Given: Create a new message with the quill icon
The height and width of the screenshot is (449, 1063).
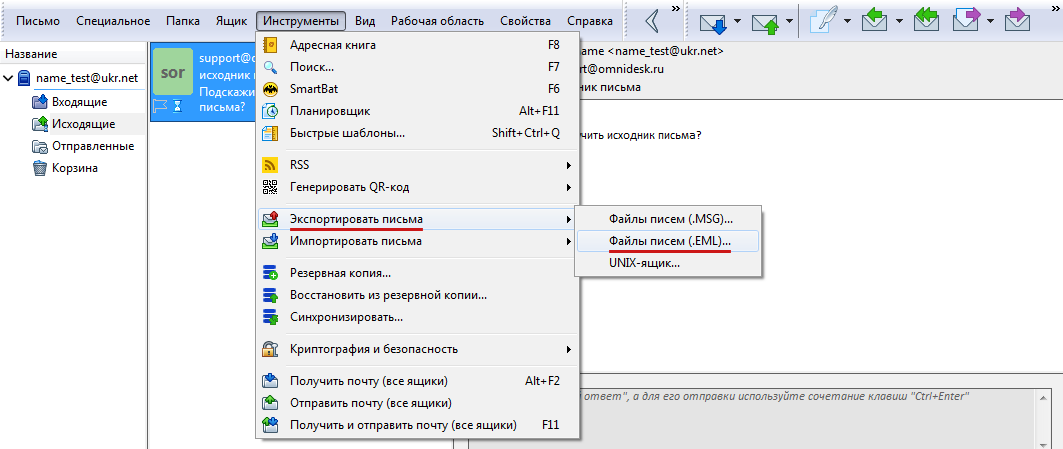Looking at the screenshot, I should pos(821,21).
